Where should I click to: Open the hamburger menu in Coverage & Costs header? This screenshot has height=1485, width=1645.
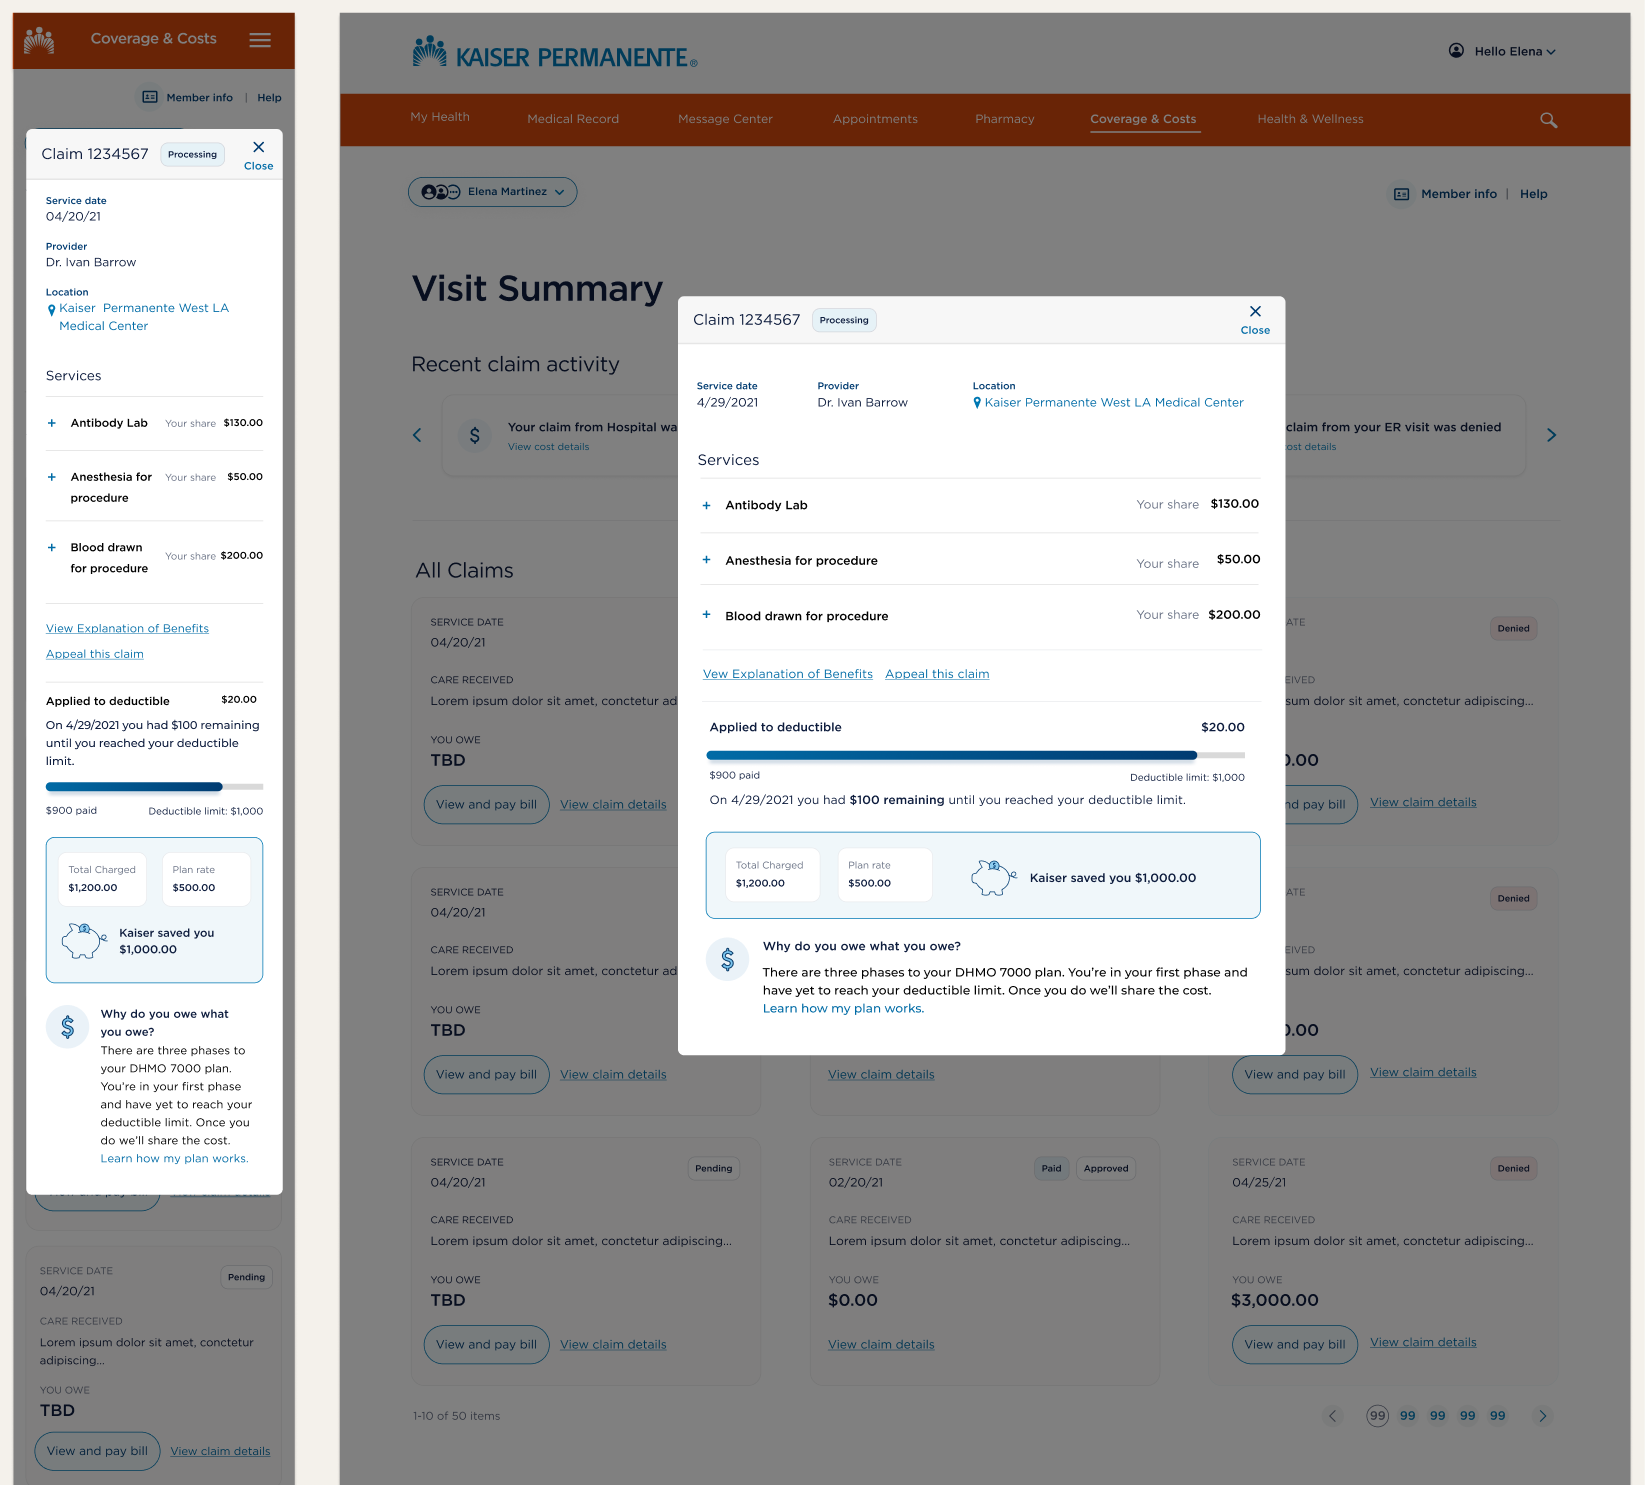tap(259, 40)
